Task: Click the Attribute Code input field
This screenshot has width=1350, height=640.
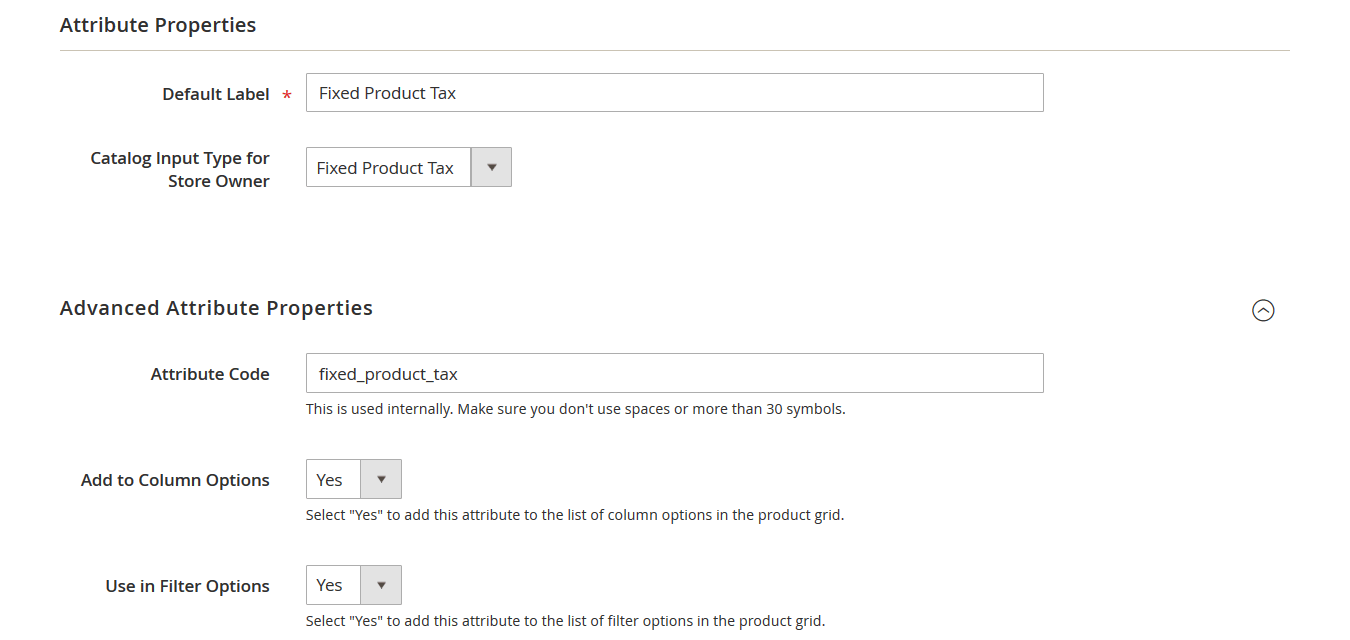Action: click(x=674, y=373)
